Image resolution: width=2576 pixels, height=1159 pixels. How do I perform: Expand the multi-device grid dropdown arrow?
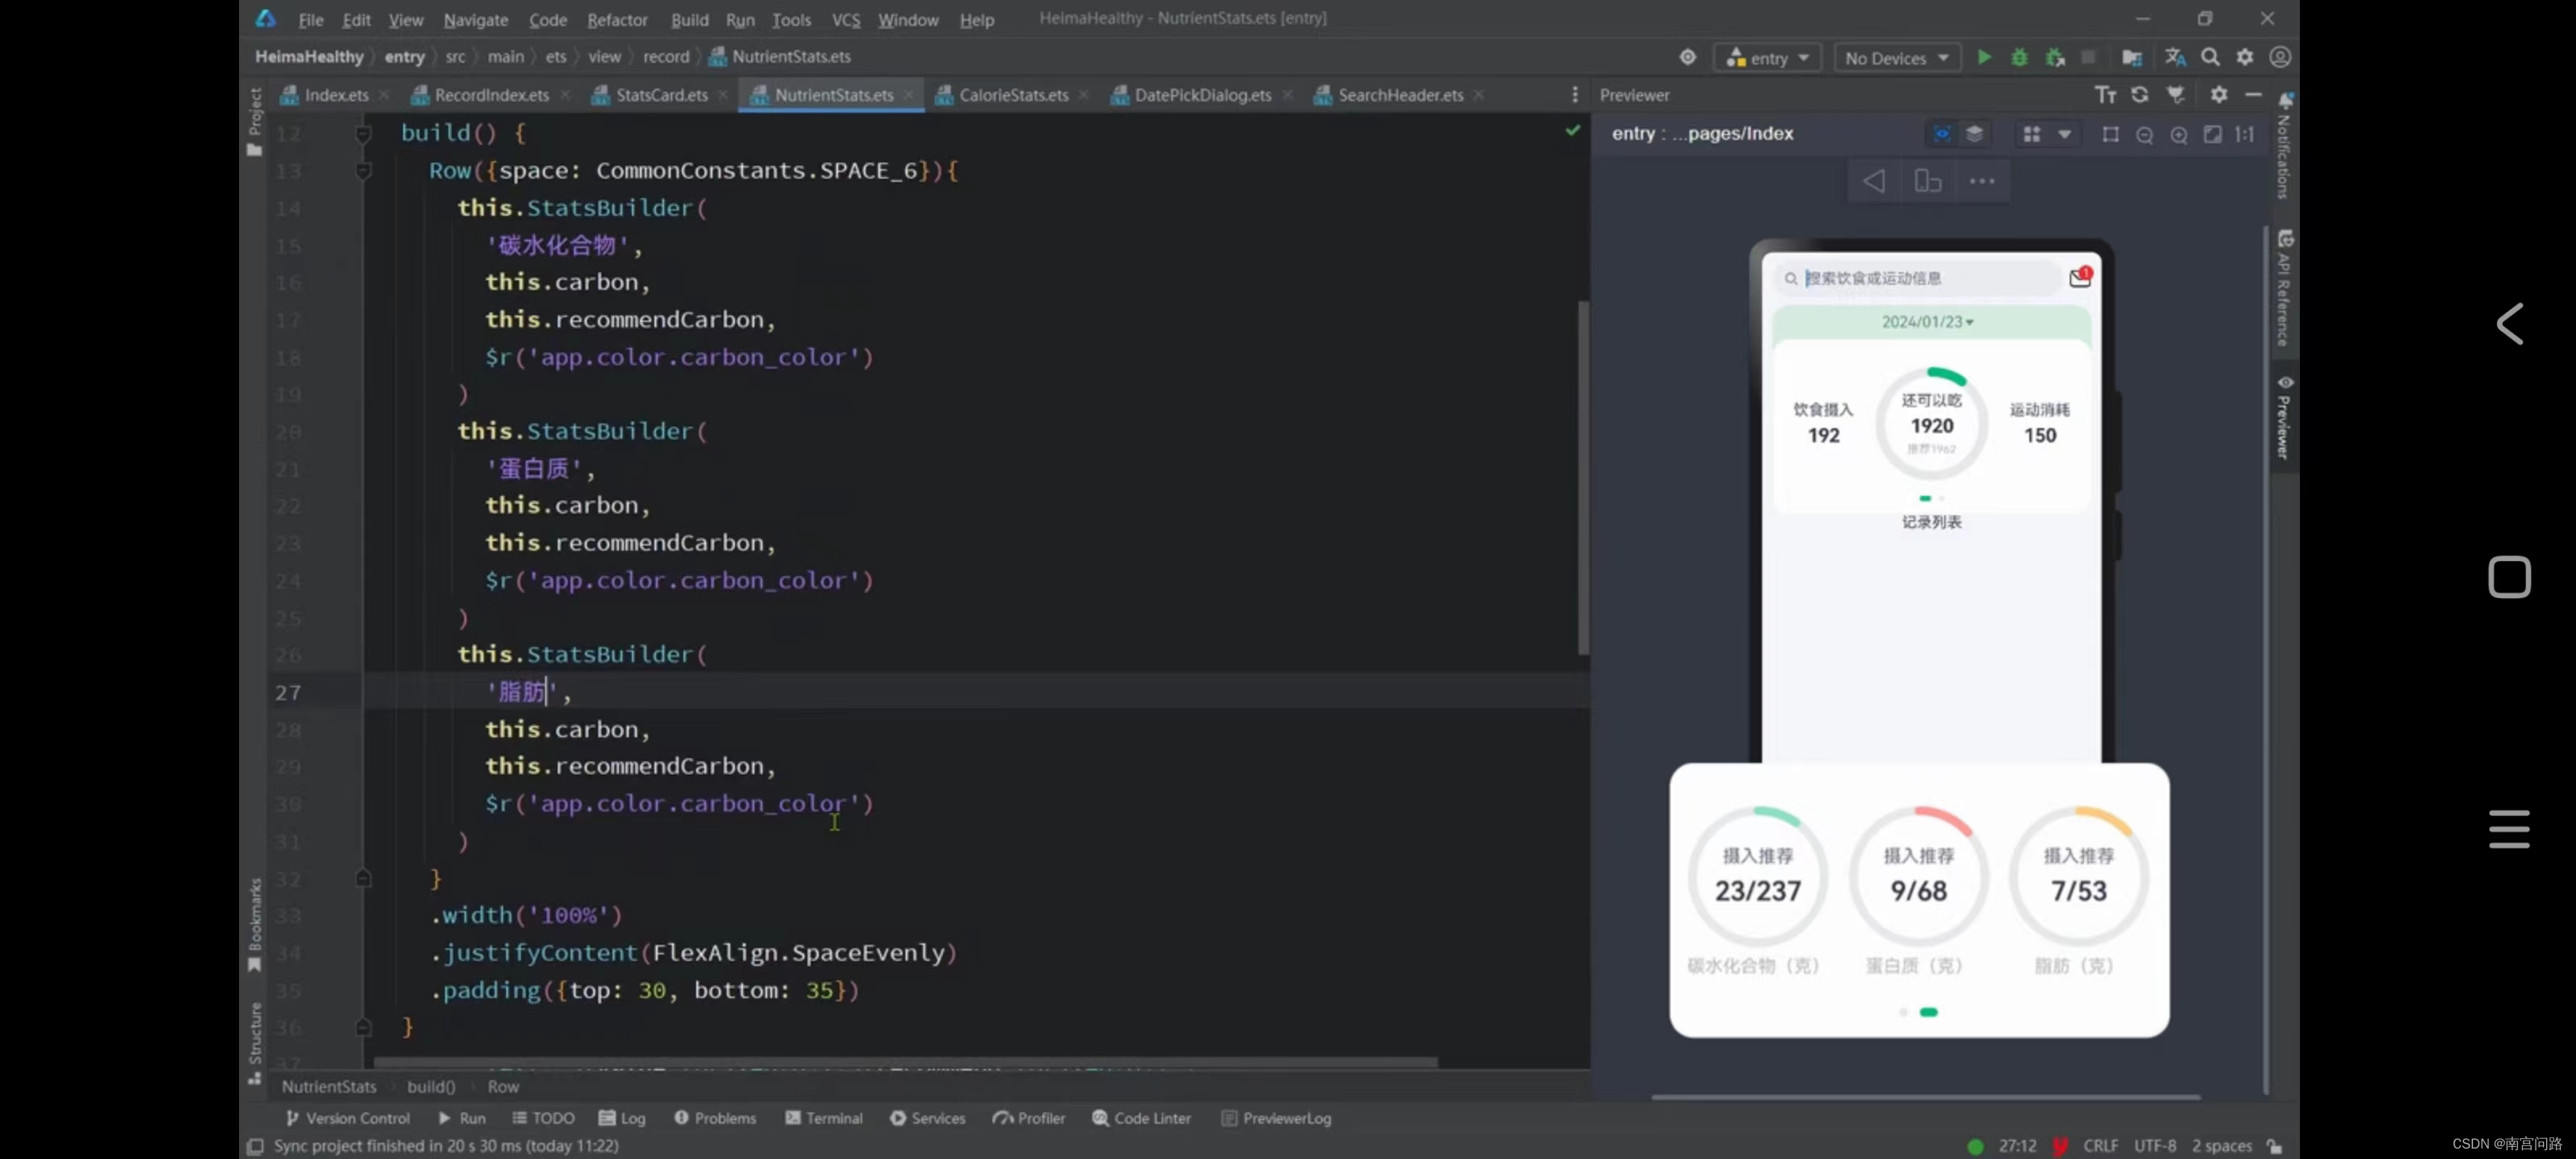2064,134
